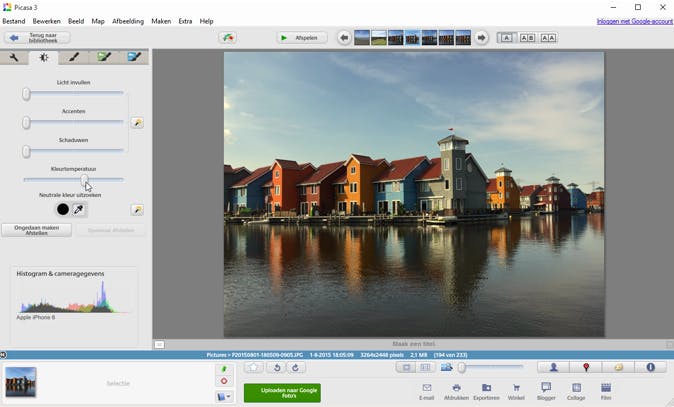Click the Winkel shopping cart icon
Image resolution: width=674 pixels, height=407 pixels.
[516, 388]
